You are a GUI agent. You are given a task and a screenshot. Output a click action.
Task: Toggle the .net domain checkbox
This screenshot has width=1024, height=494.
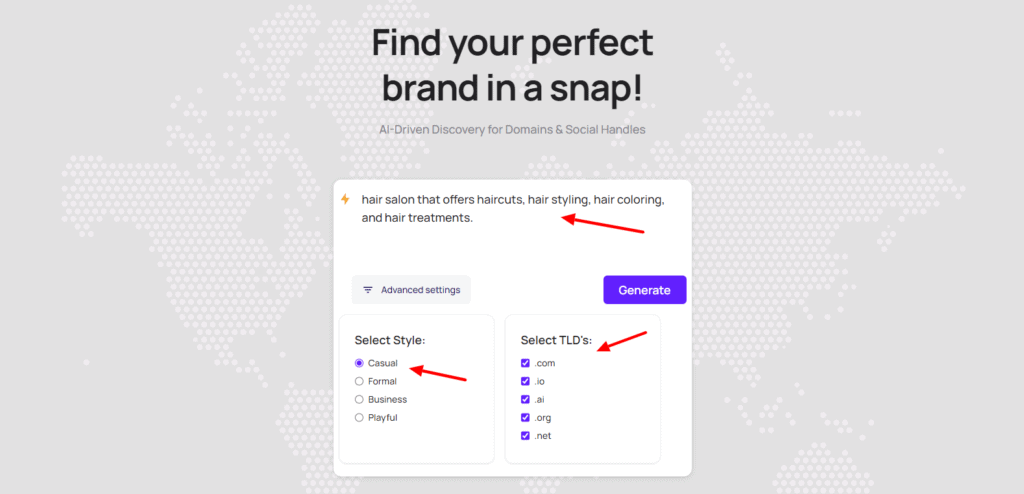point(525,436)
